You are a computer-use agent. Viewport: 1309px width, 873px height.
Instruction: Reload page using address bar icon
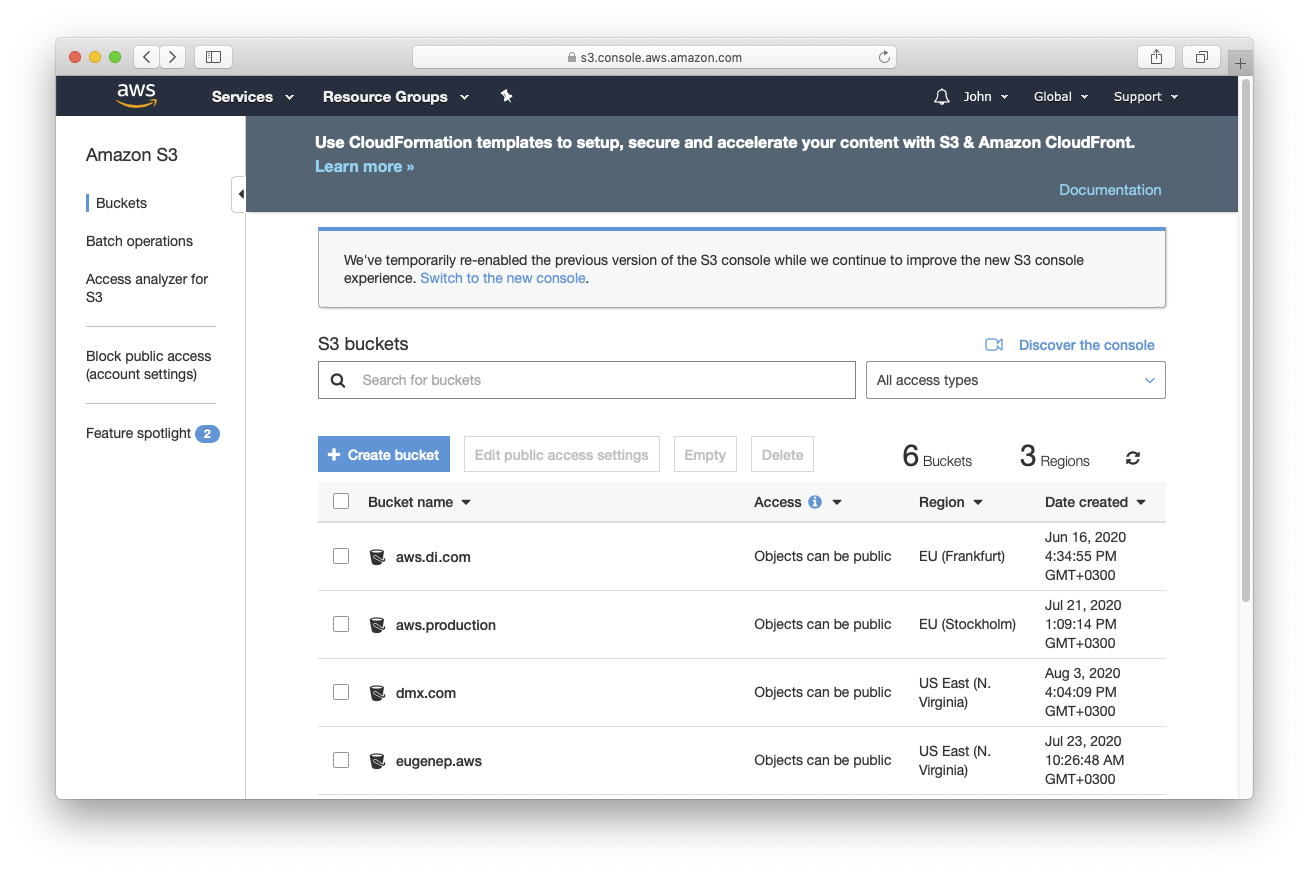coord(884,57)
